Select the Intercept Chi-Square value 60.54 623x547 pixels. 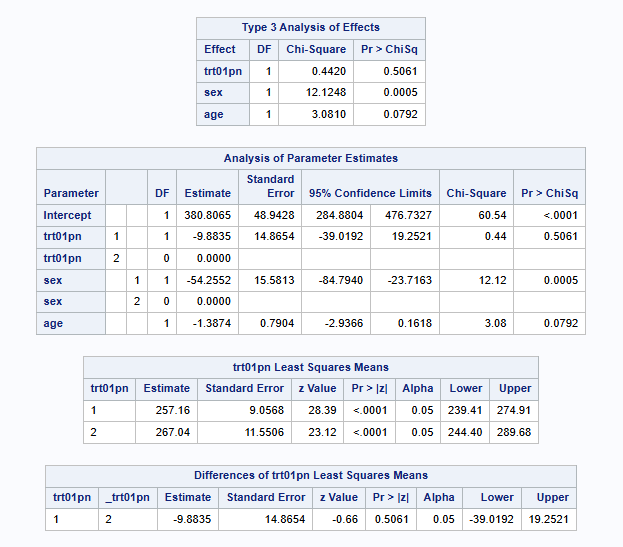click(x=490, y=215)
